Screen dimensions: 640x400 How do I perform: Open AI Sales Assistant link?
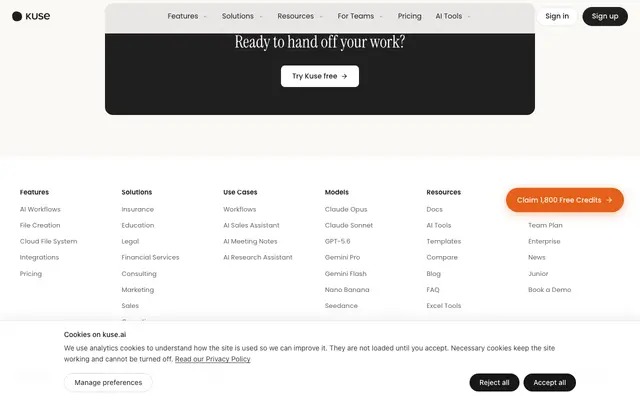(x=251, y=225)
